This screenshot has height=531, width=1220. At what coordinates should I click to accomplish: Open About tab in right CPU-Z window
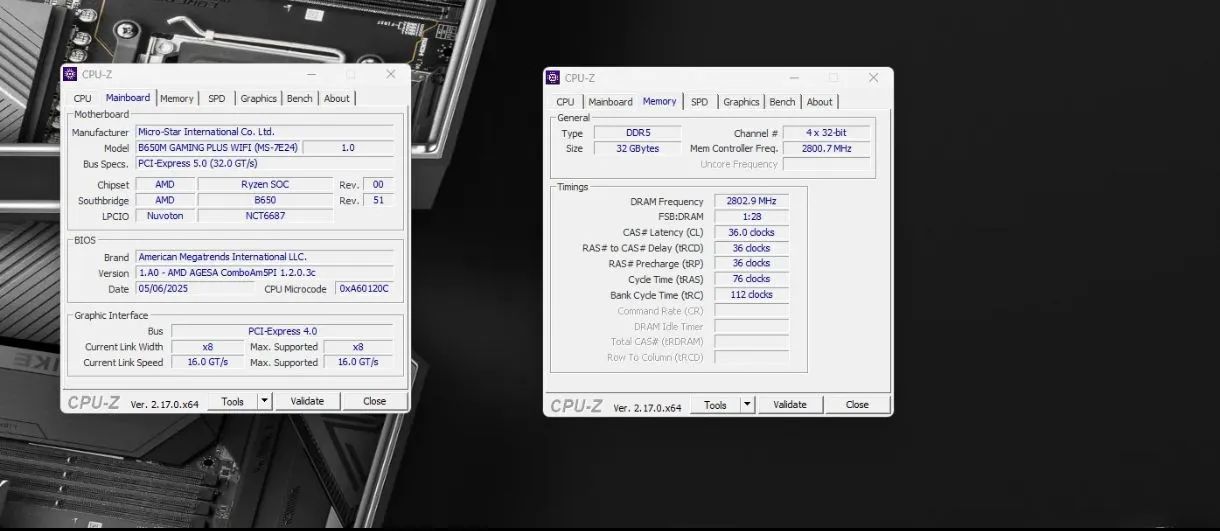pyautogui.click(x=820, y=101)
